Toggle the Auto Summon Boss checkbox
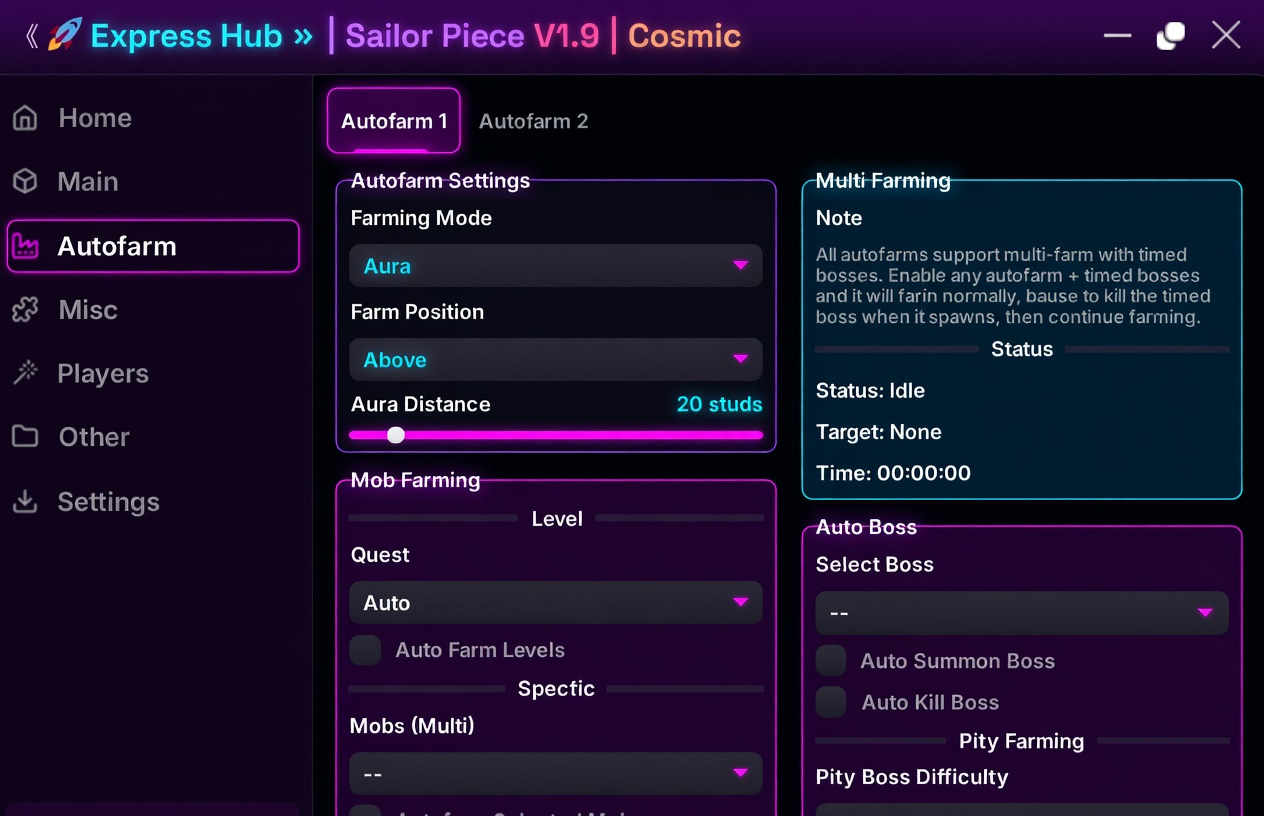Viewport: 1264px width, 816px height. [x=831, y=661]
